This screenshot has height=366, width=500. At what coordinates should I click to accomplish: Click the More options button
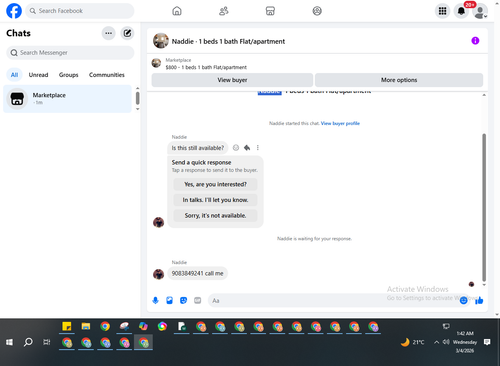[x=399, y=80]
